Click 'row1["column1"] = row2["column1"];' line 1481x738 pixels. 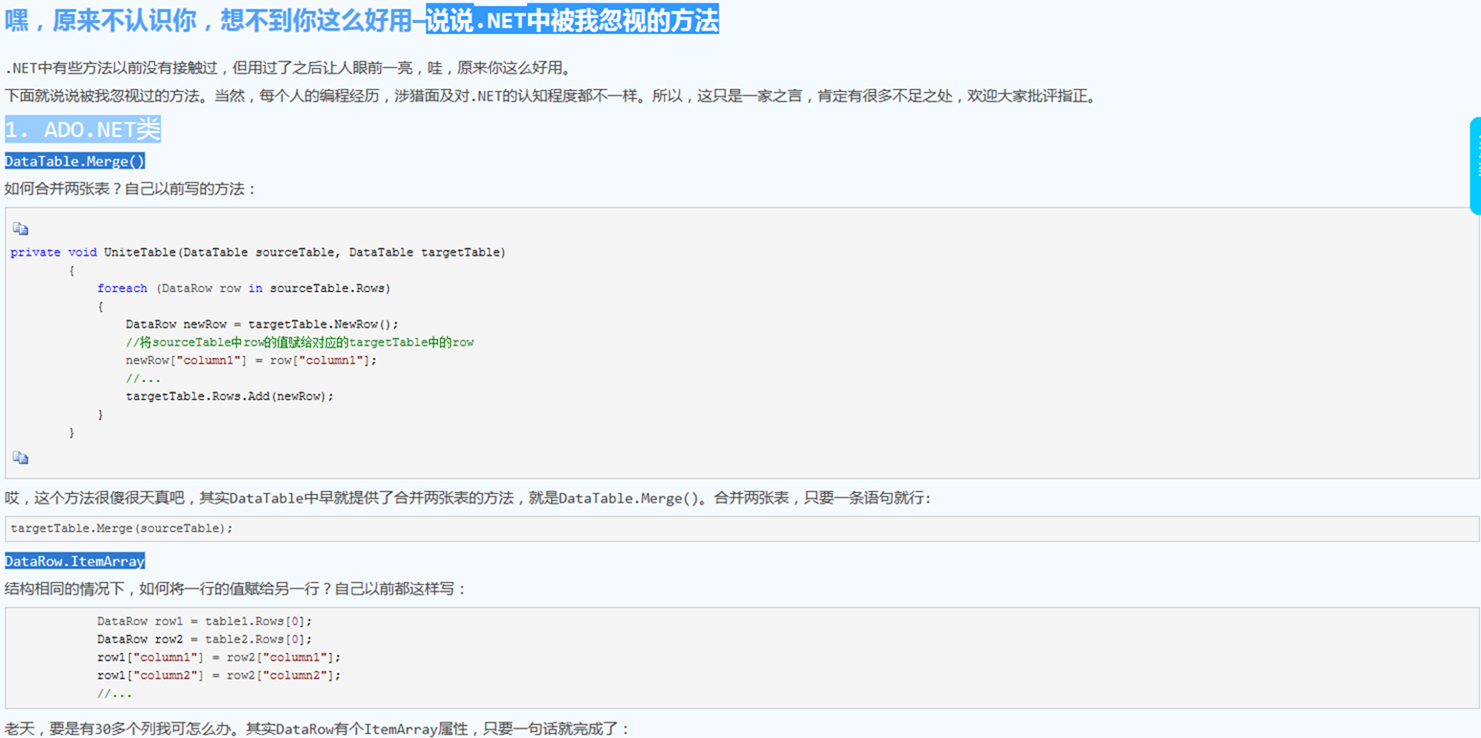pyautogui.click(x=219, y=657)
